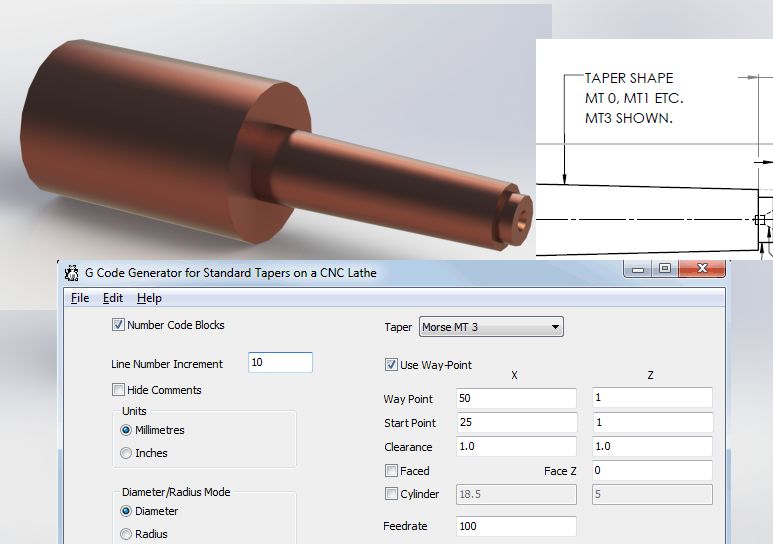Open the File menu

[80, 298]
